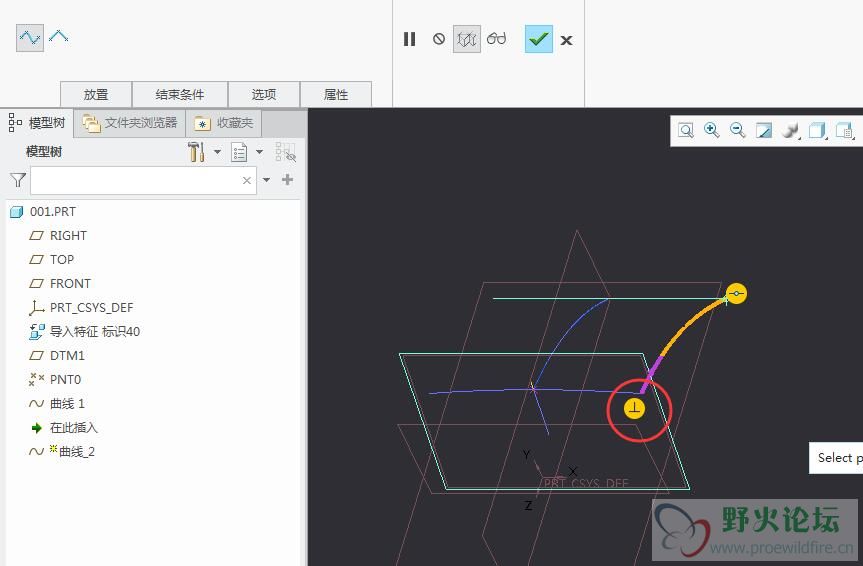Viewport: 863px width, 566px height.
Task: Toggle the no-preview mode icon
Action: pyautogui.click(x=439, y=39)
